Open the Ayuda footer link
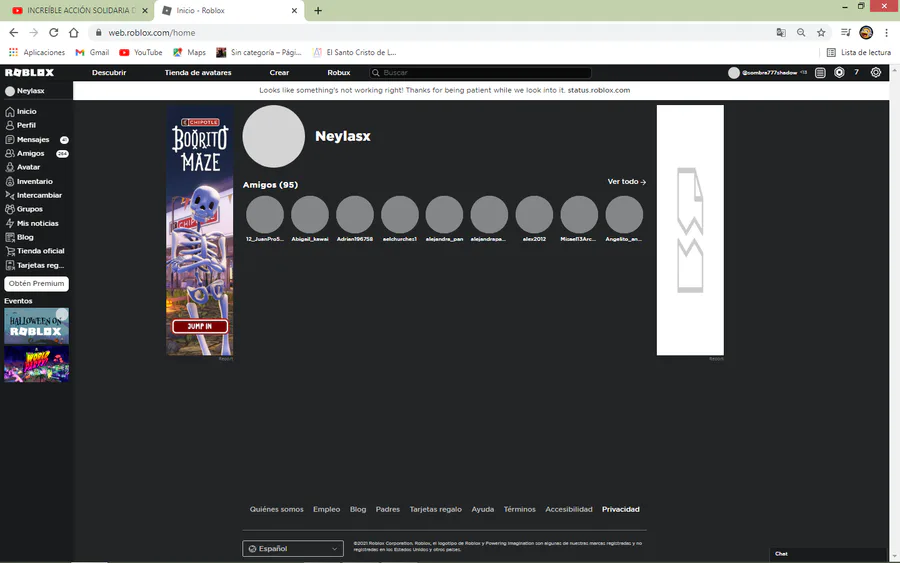This screenshot has width=900, height=563. pyautogui.click(x=483, y=509)
